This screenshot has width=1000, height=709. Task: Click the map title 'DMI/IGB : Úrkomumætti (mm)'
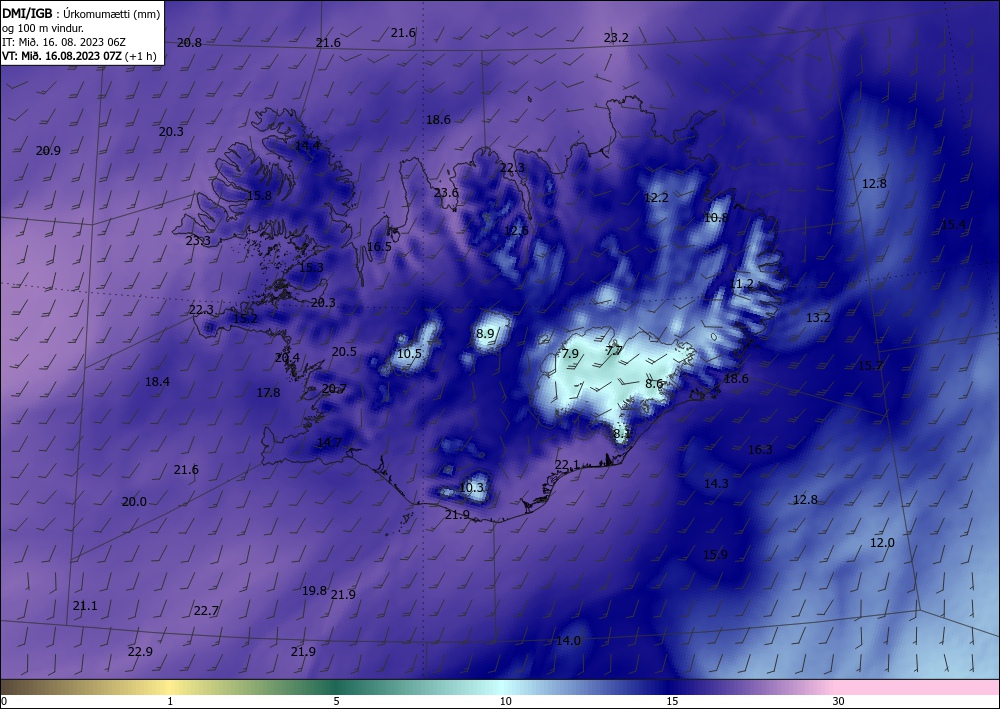[x=81, y=14]
